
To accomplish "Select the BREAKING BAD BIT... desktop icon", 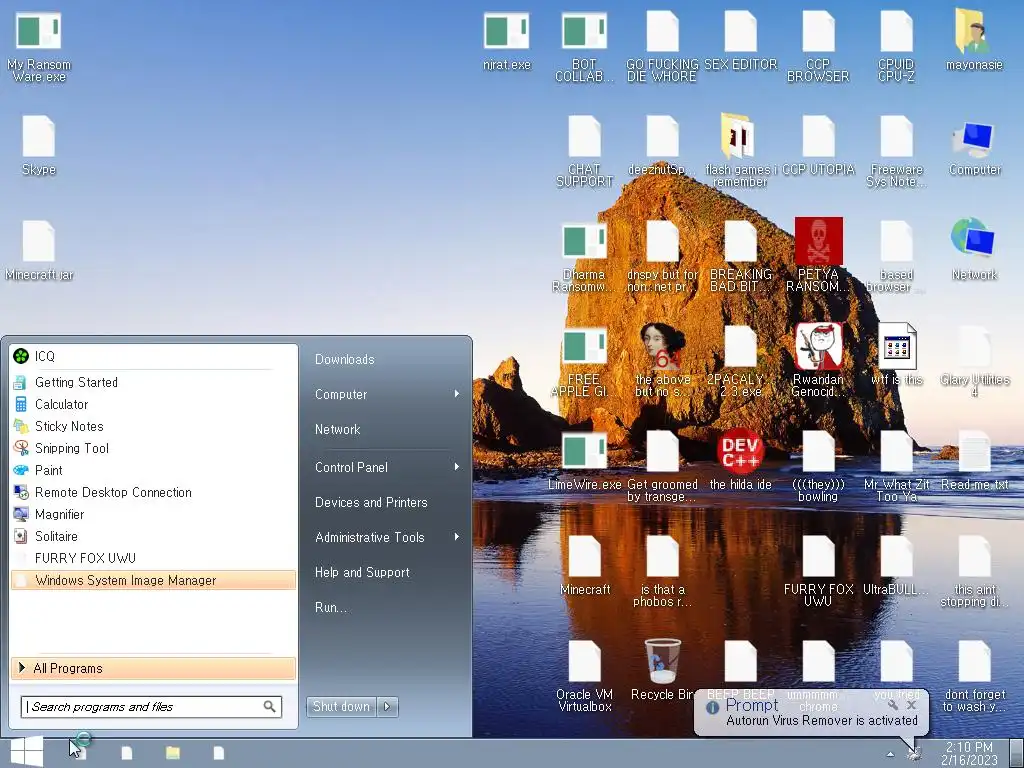I will click(x=740, y=256).
